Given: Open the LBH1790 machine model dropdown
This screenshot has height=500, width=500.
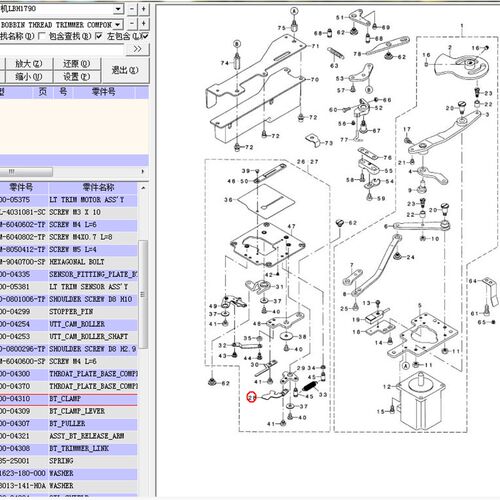Looking at the screenshot, I should [x=118, y=9].
